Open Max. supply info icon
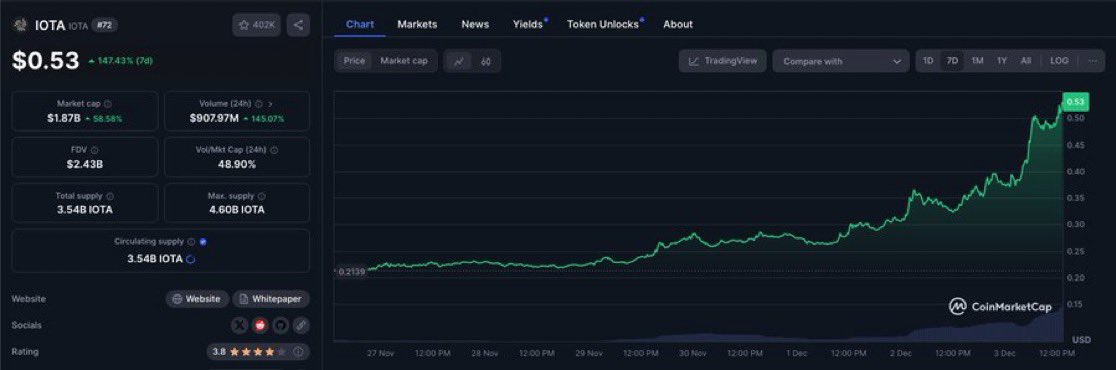The height and width of the screenshot is (370, 1116). pyautogui.click(x=261, y=196)
